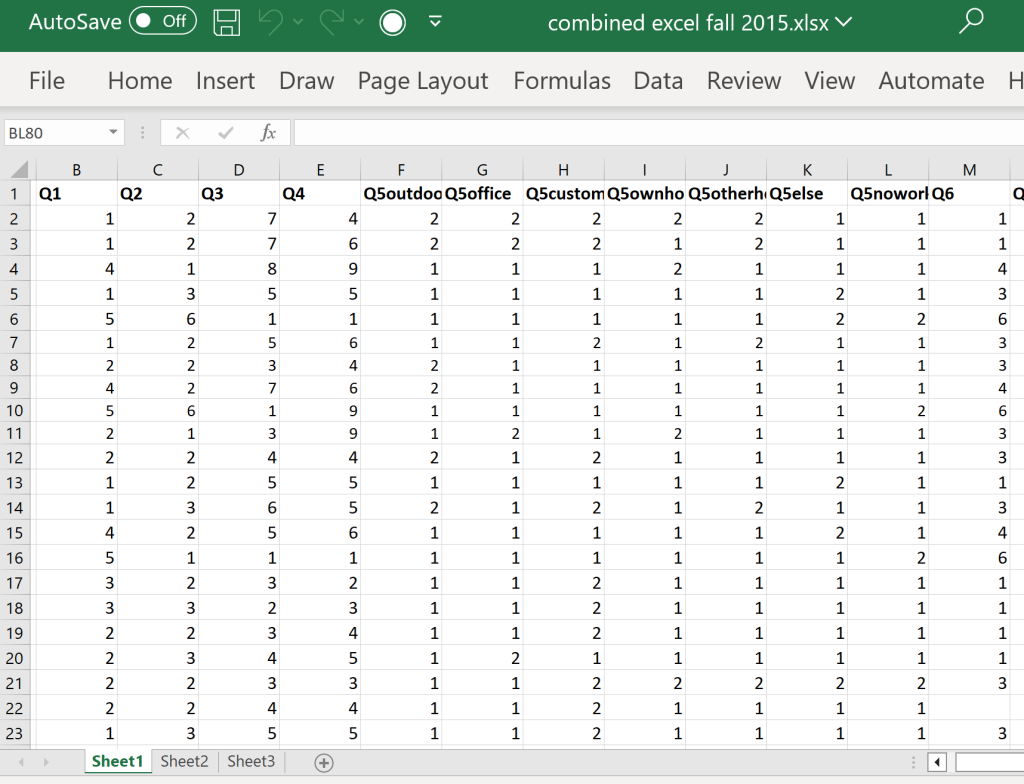Open the Formulas ribbon tab
Image resolution: width=1024 pixels, height=784 pixels.
(562, 81)
